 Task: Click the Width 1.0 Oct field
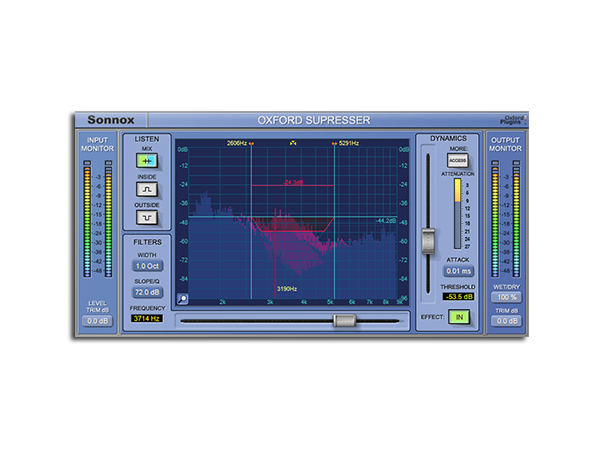pyautogui.click(x=147, y=266)
